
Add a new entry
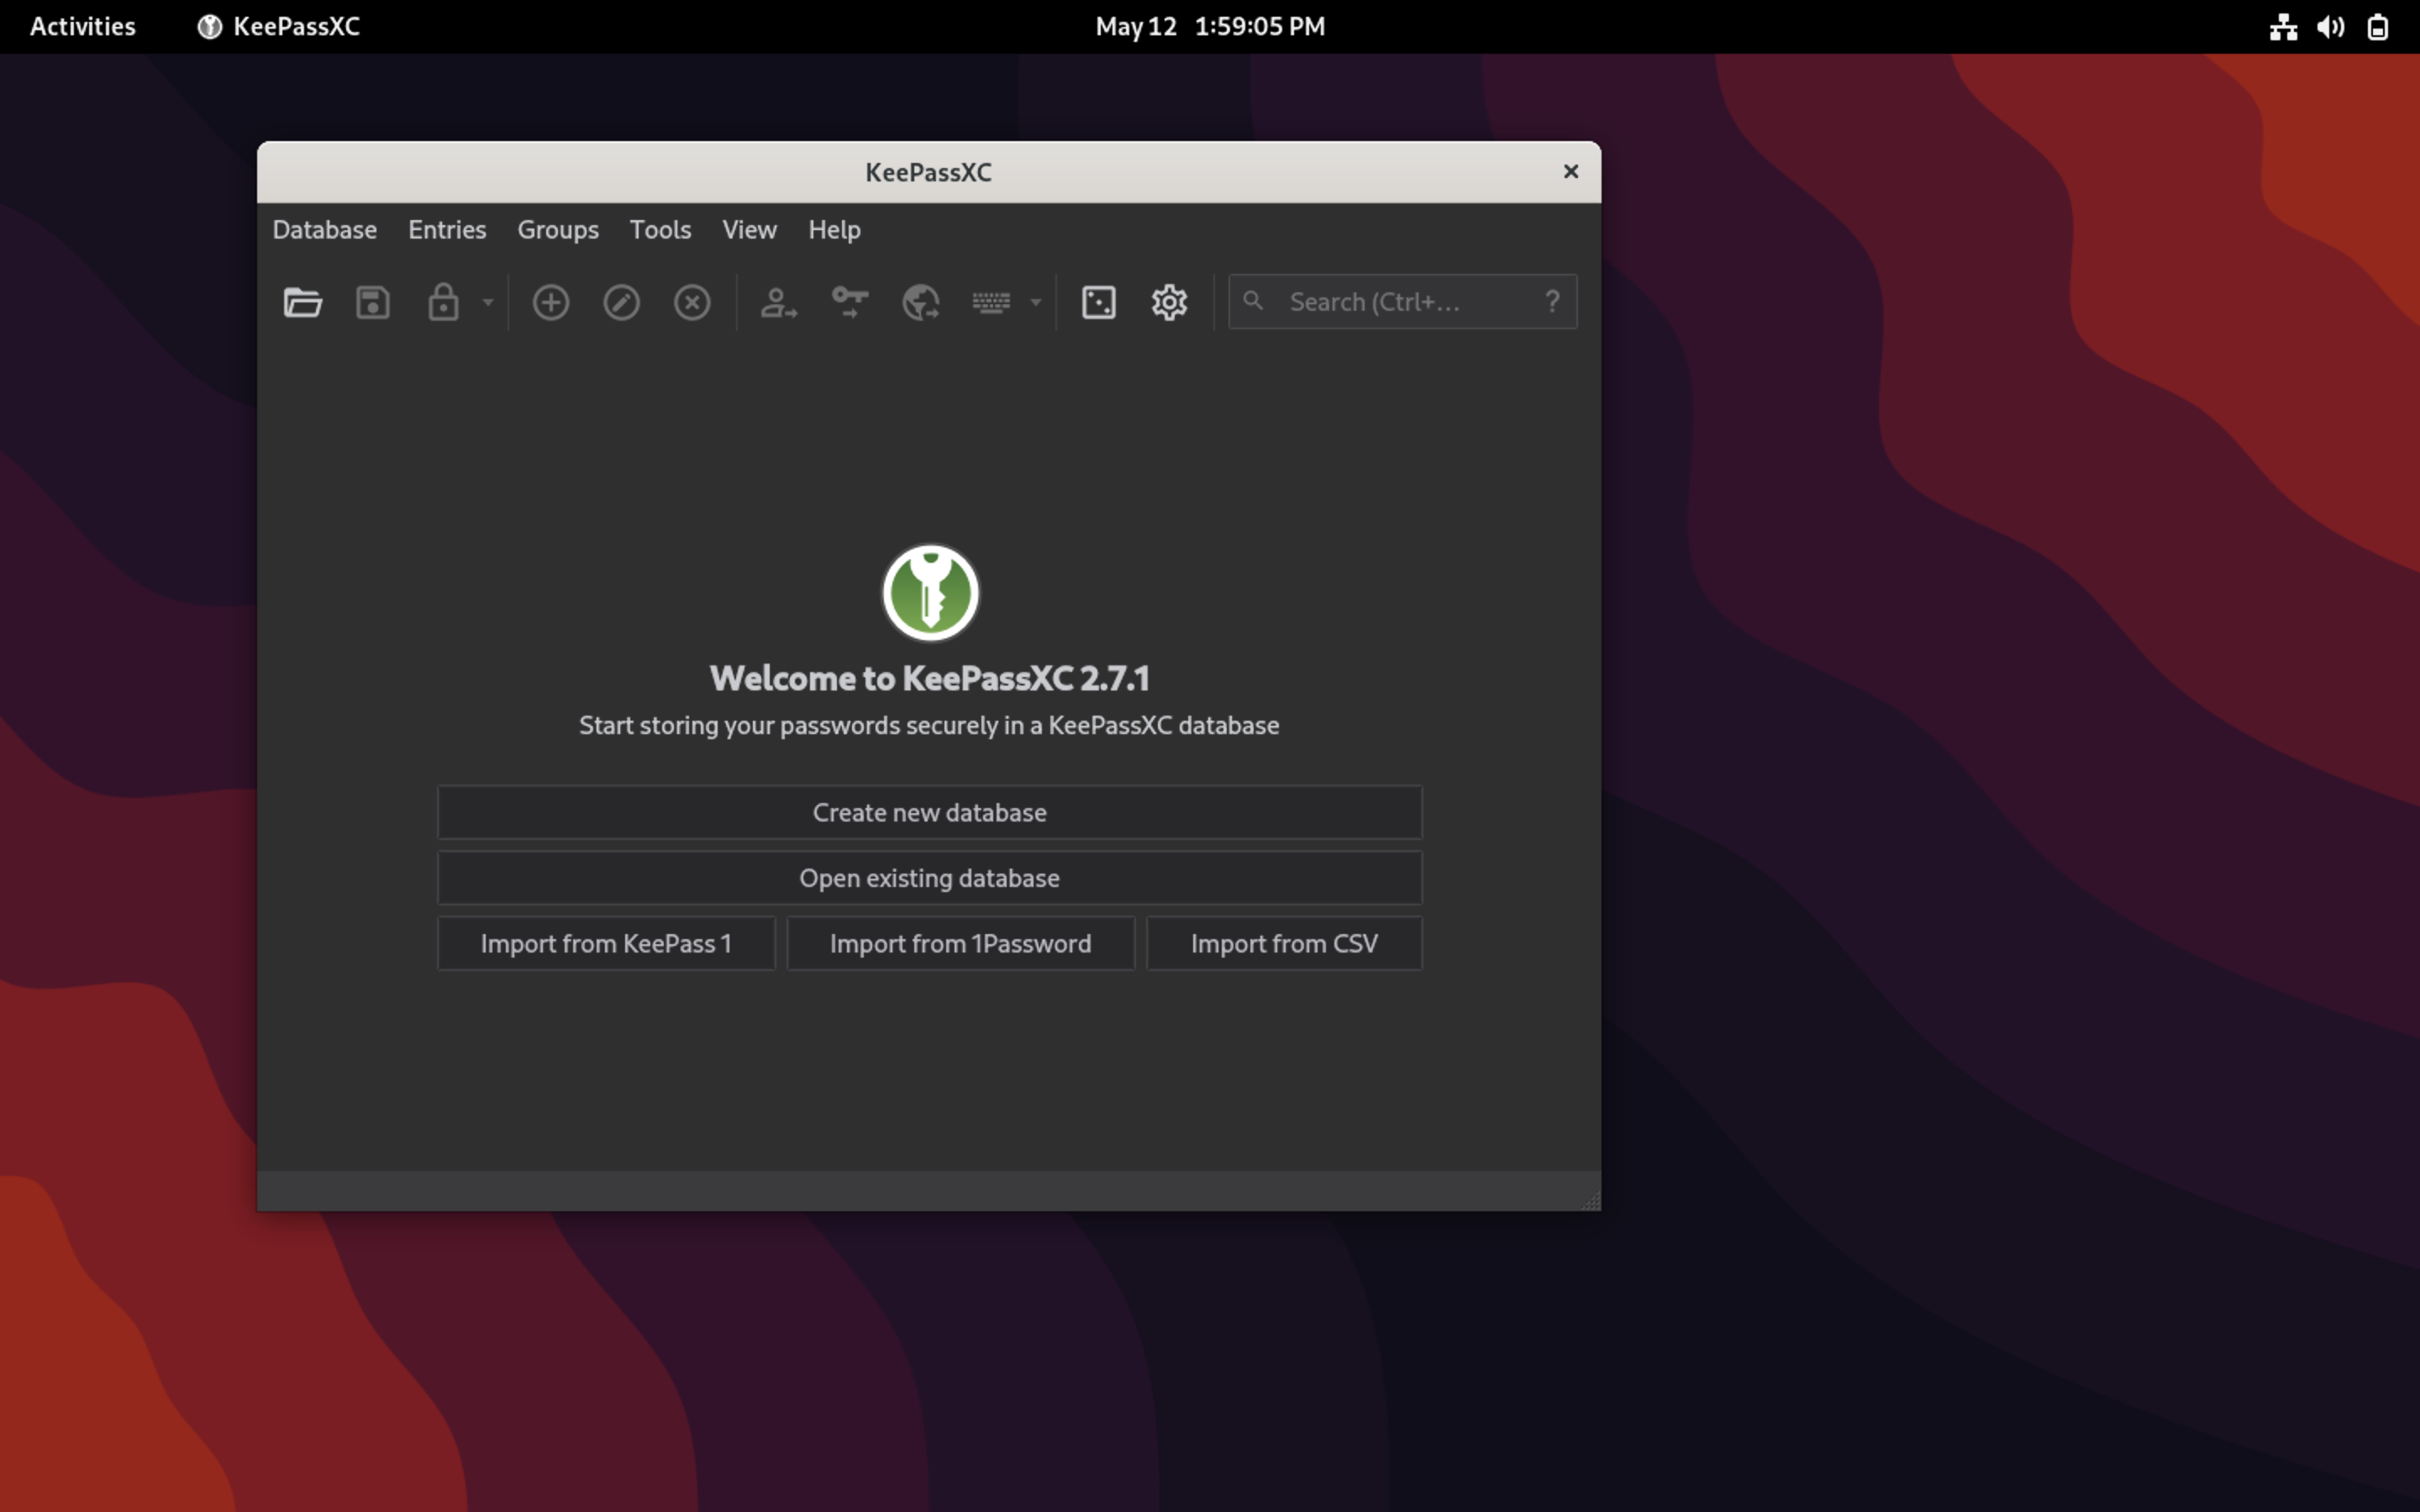click(x=551, y=302)
